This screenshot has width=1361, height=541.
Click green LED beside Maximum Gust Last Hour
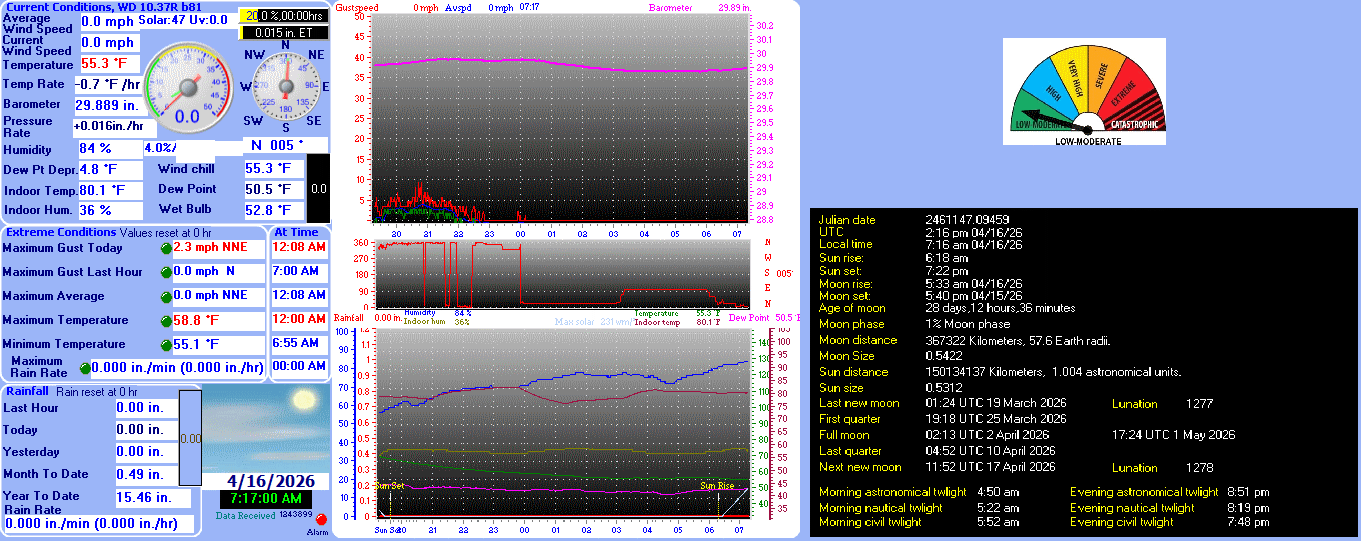click(x=166, y=272)
